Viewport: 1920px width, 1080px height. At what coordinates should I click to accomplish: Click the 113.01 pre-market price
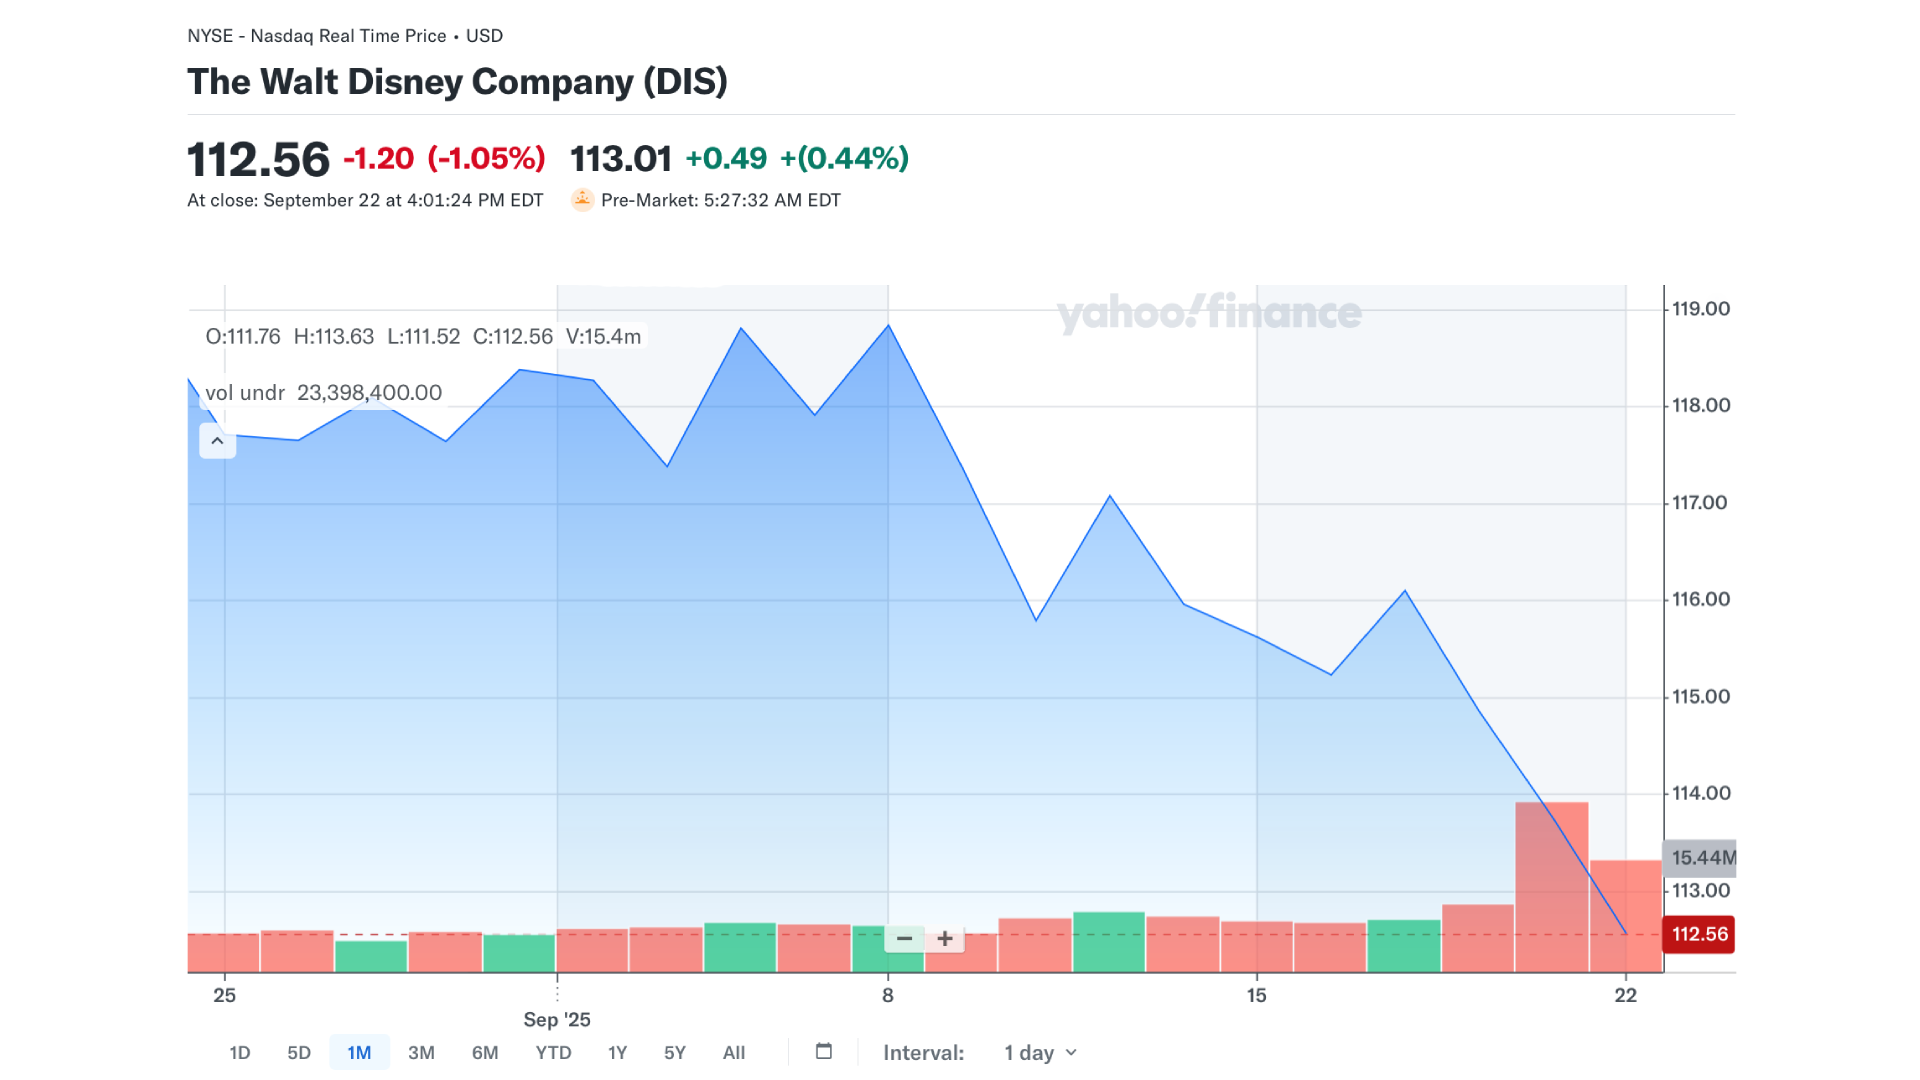[621, 158]
